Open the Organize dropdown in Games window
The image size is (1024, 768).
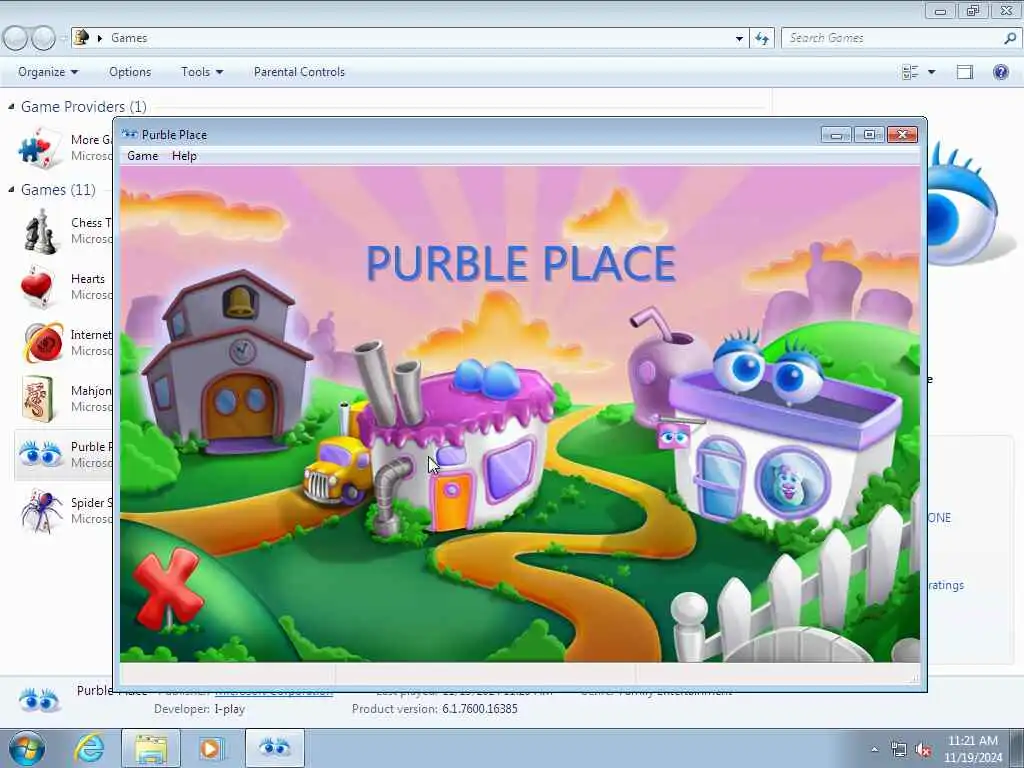point(48,72)
